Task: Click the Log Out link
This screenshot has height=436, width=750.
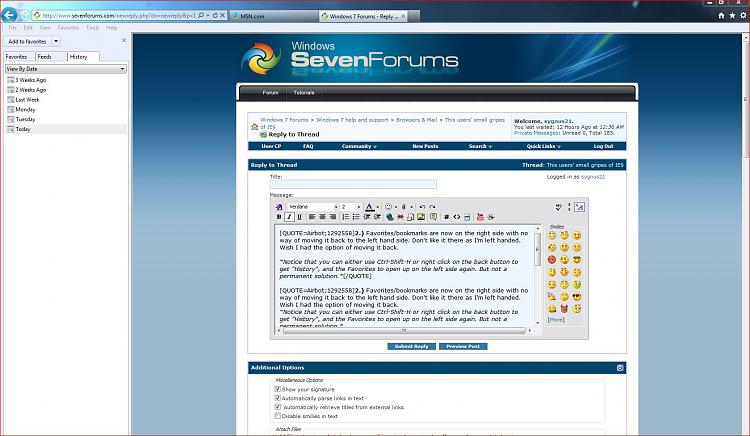Action: pyautogui.click(x=603, y=146)
